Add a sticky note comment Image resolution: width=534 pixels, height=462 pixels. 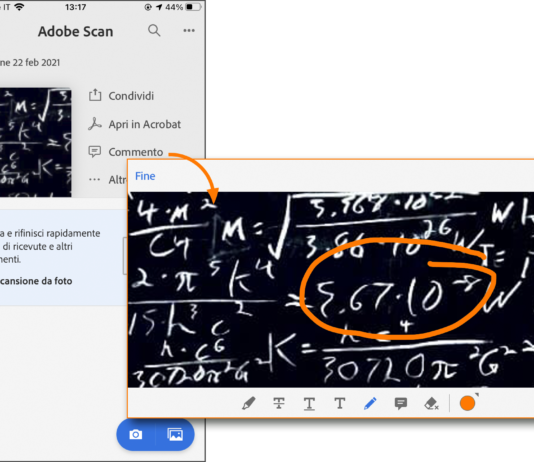[x=401, y=404]
